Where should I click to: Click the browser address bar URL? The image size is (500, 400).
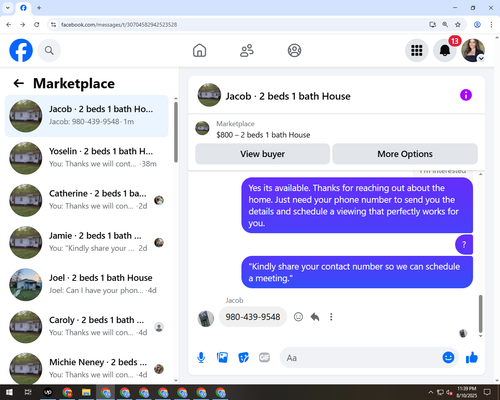click(119, 25)
